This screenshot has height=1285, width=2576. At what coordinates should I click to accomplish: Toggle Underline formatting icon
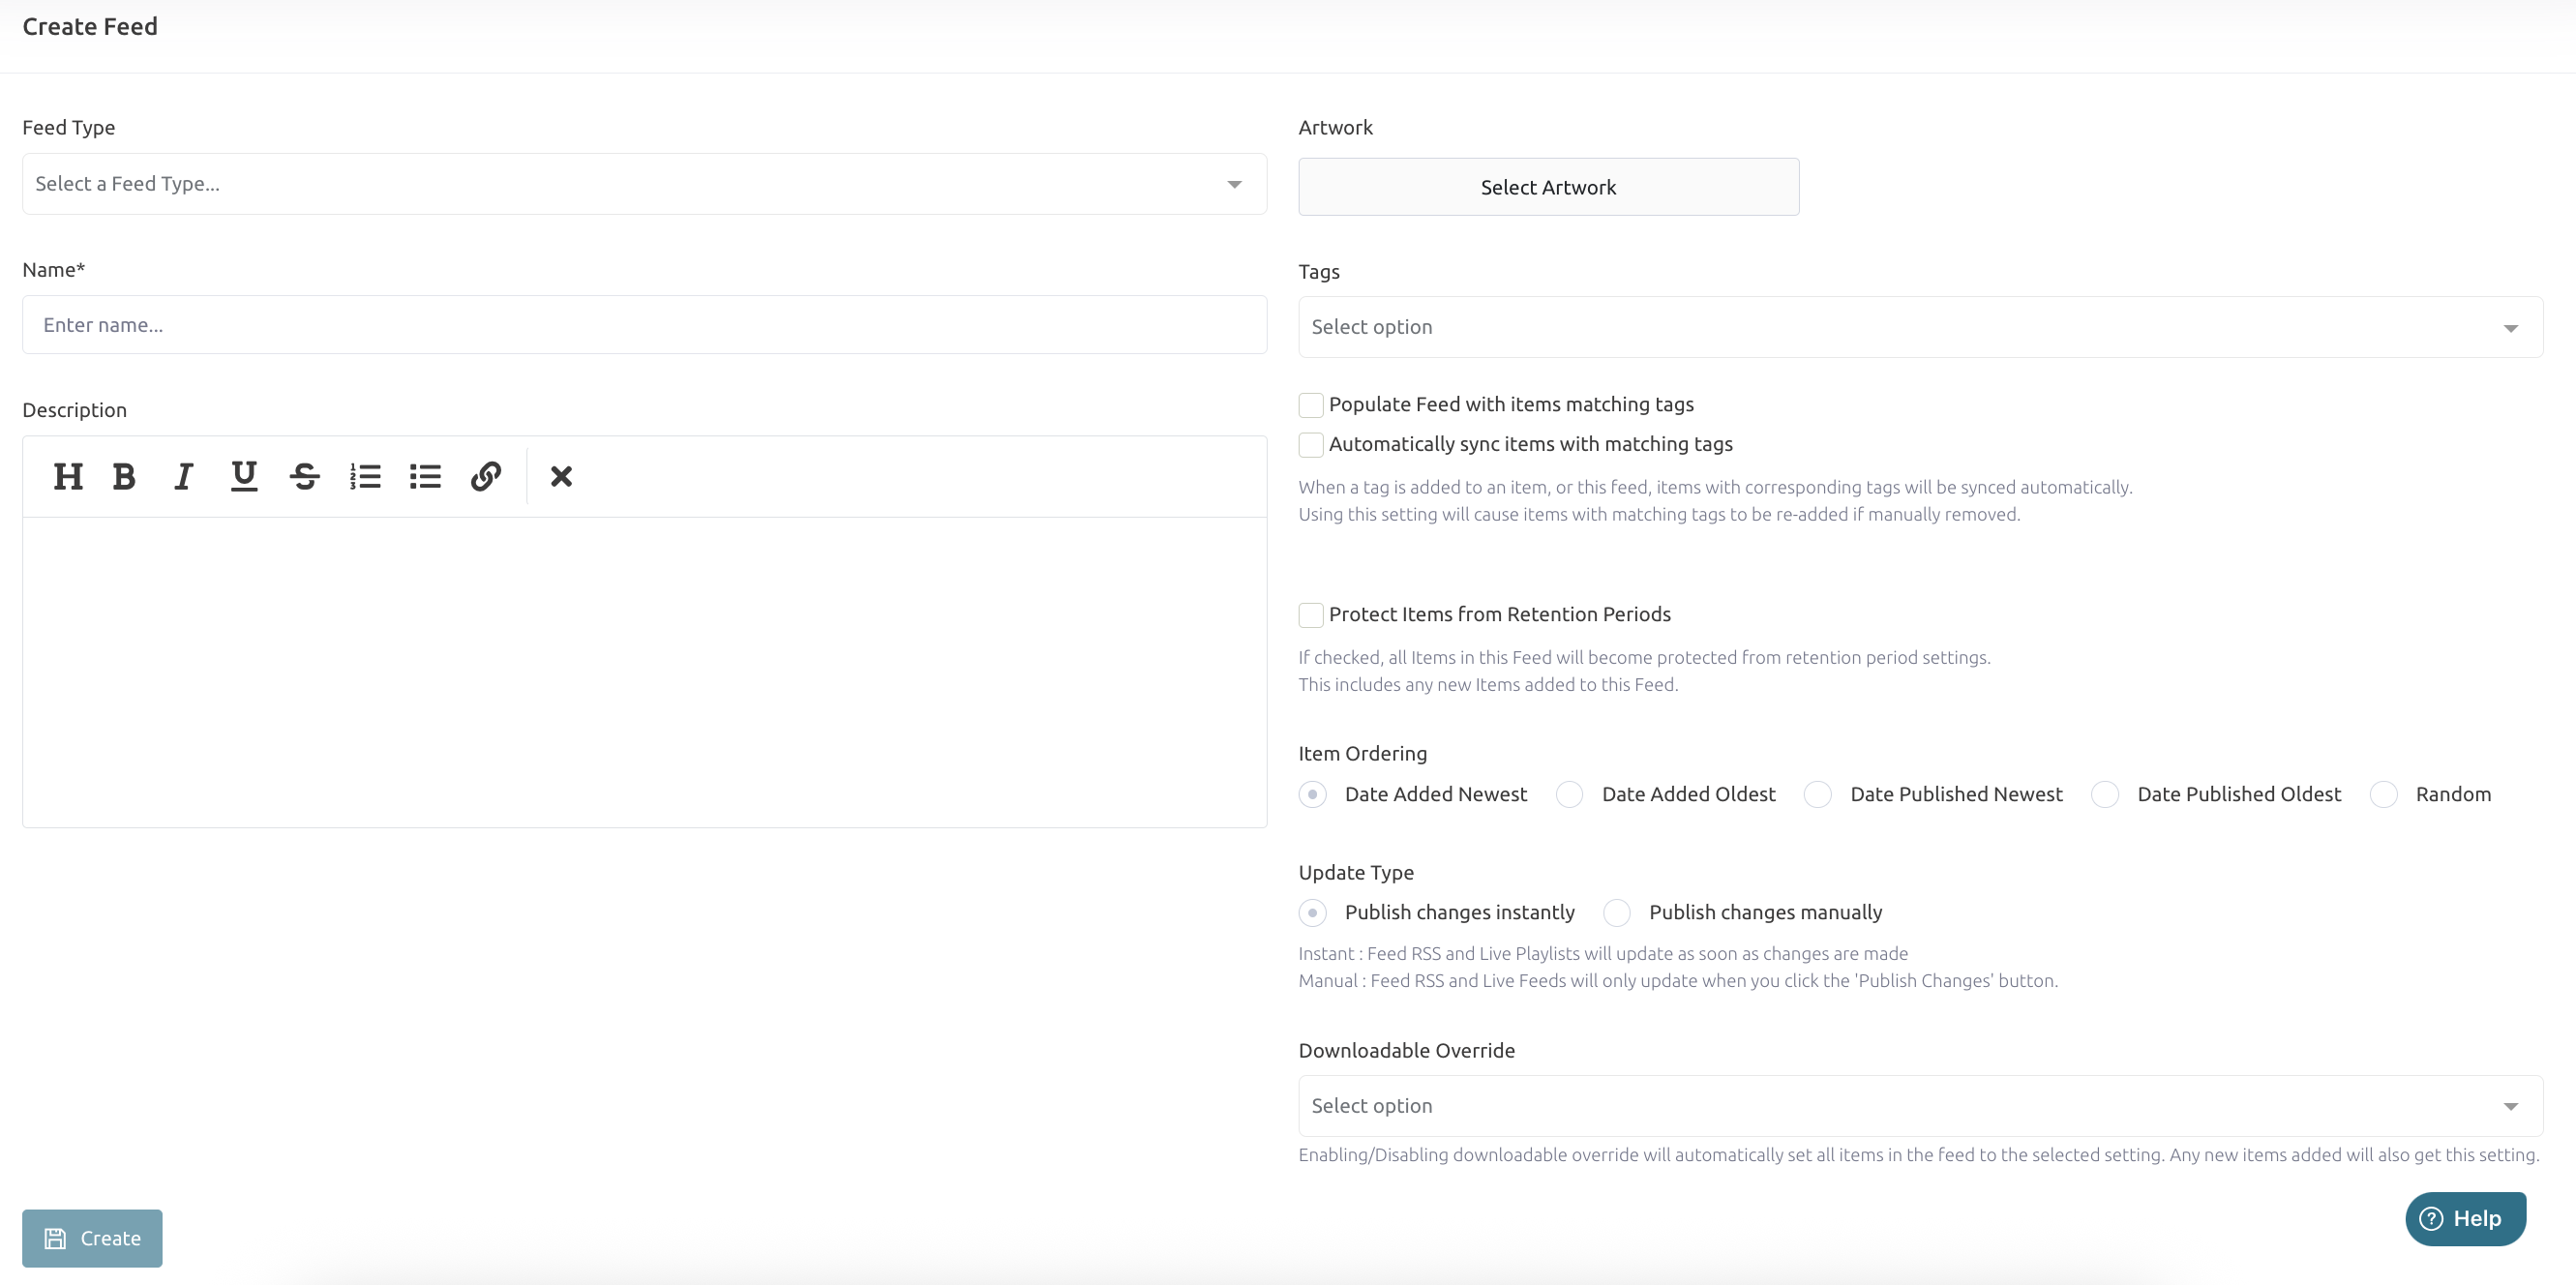[244, 477]
